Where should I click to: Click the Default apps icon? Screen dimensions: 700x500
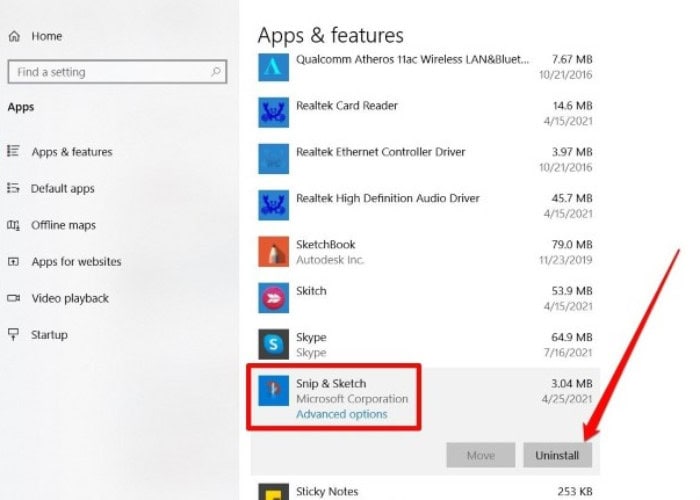(13, 188)
